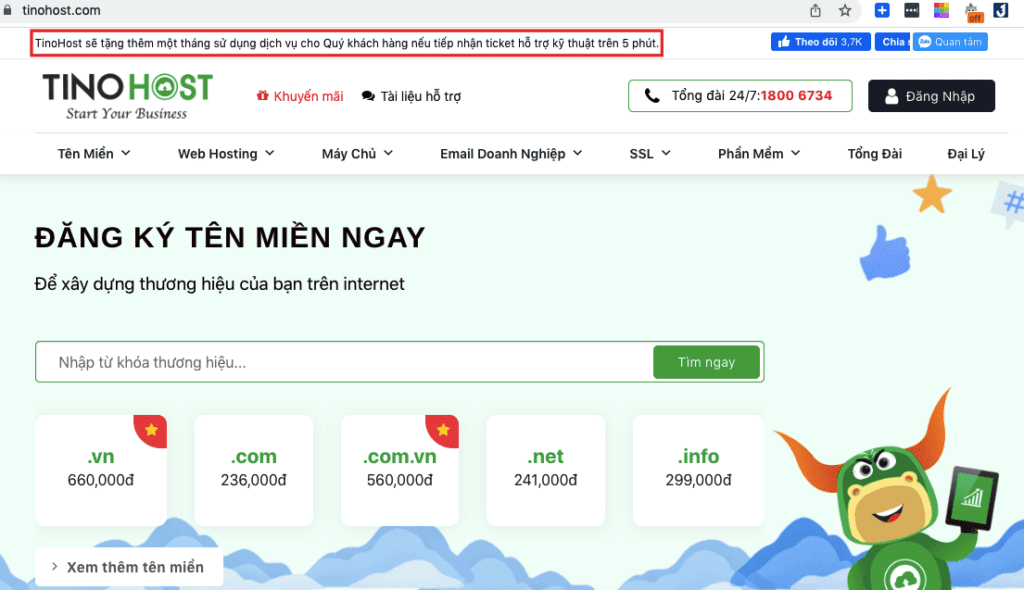Expand the Tên Miền menu
This screenshot has height=590, width=1024.
[94, 154]
